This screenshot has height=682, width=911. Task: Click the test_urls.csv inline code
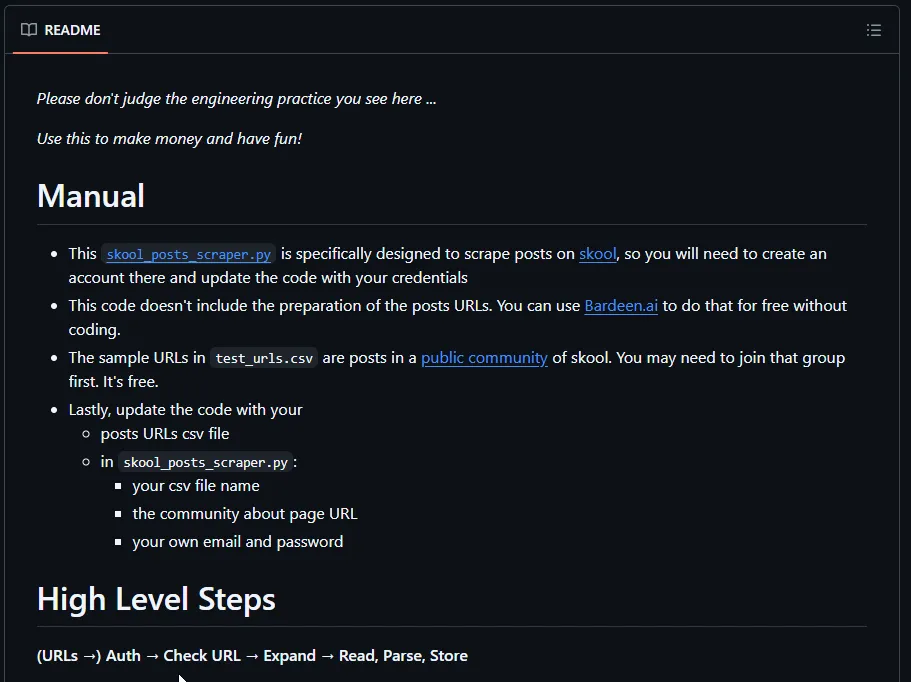[263, 358]
